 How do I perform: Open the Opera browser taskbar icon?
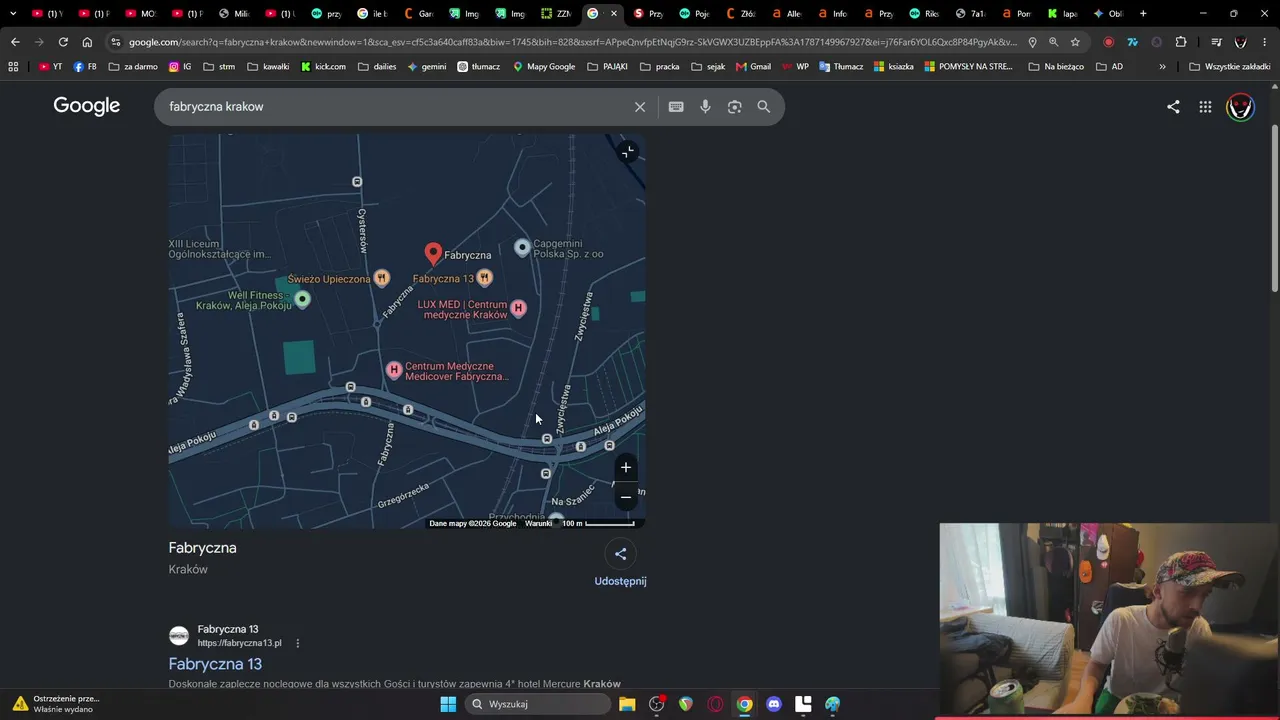pyautogui.click(x=715, y=704)
